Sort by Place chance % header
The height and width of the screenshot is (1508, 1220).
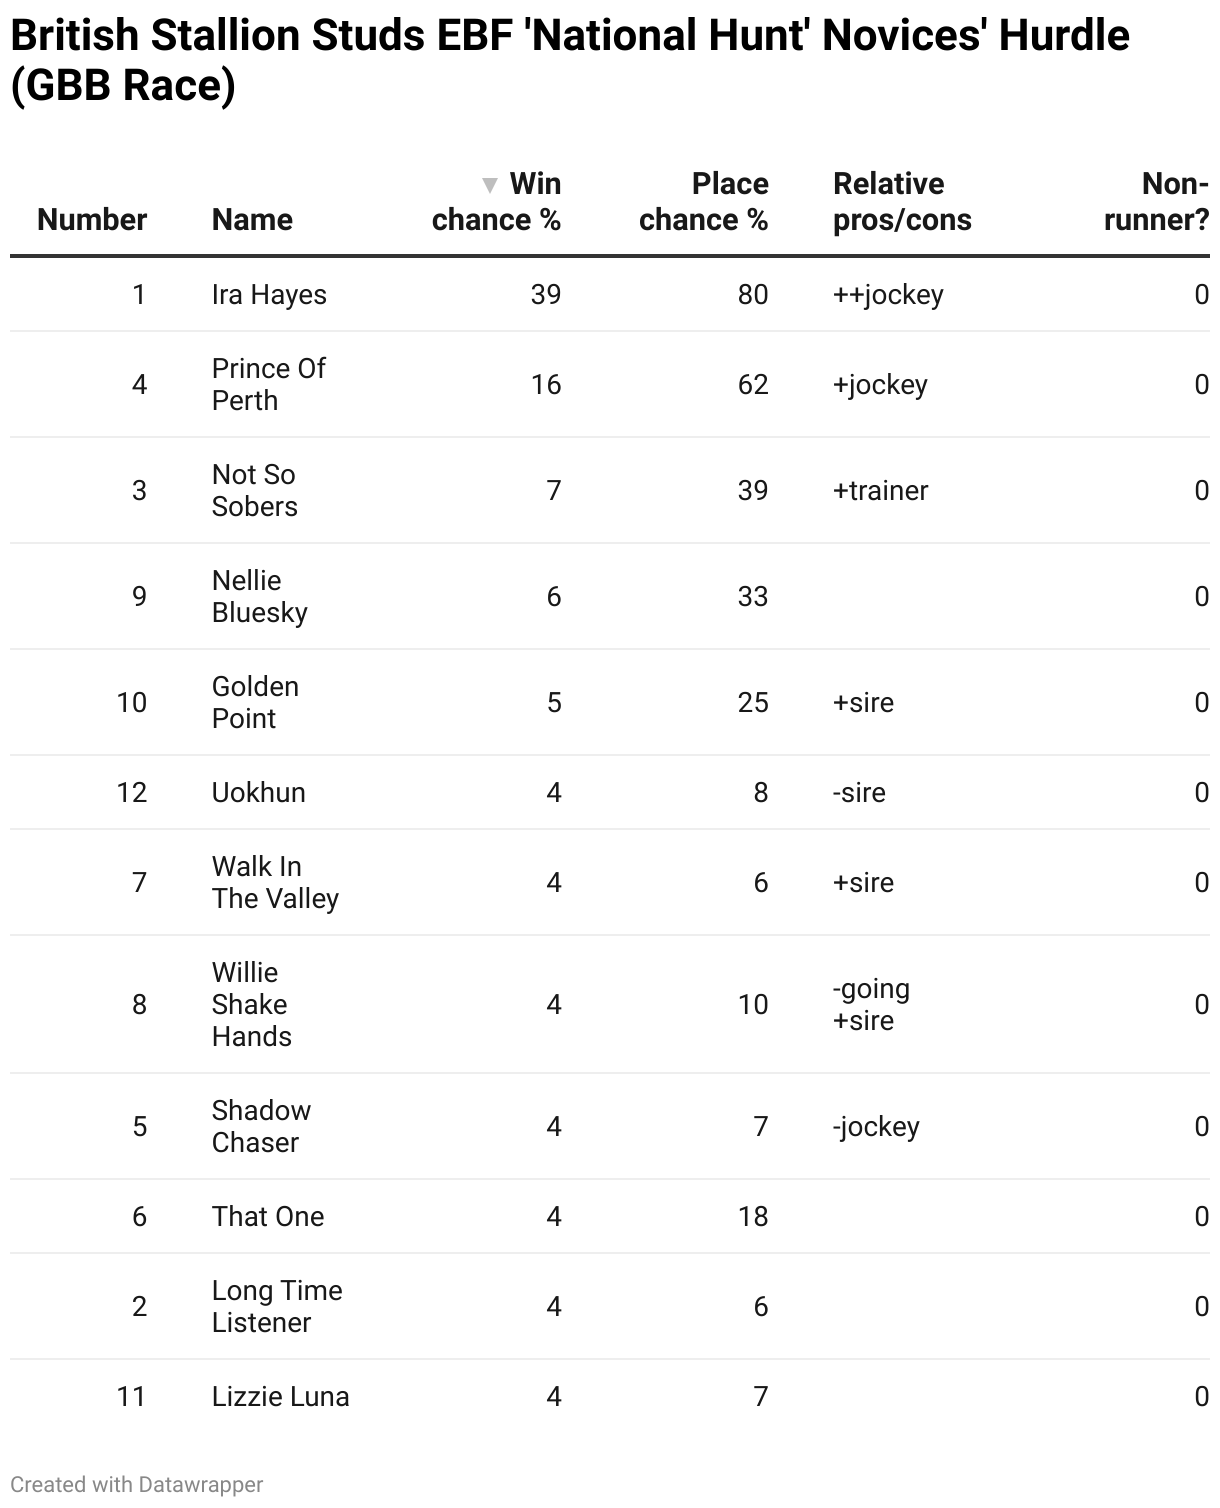[x=703, y=202]
